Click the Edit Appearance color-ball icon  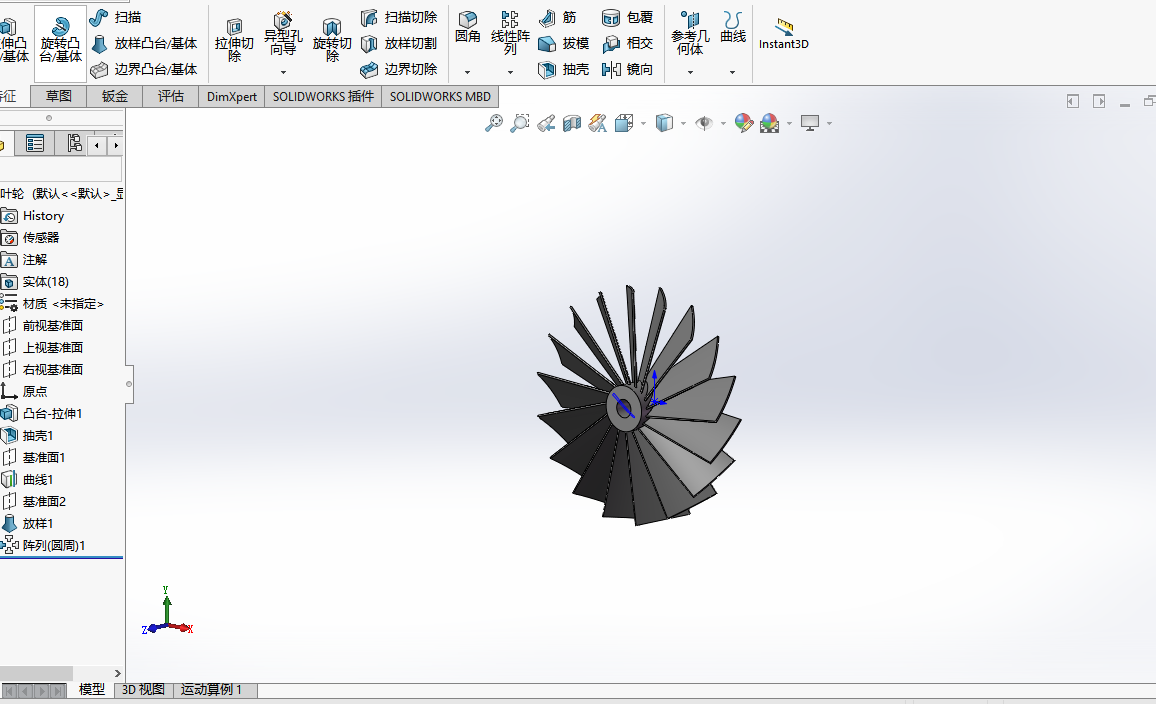[744, 123]
